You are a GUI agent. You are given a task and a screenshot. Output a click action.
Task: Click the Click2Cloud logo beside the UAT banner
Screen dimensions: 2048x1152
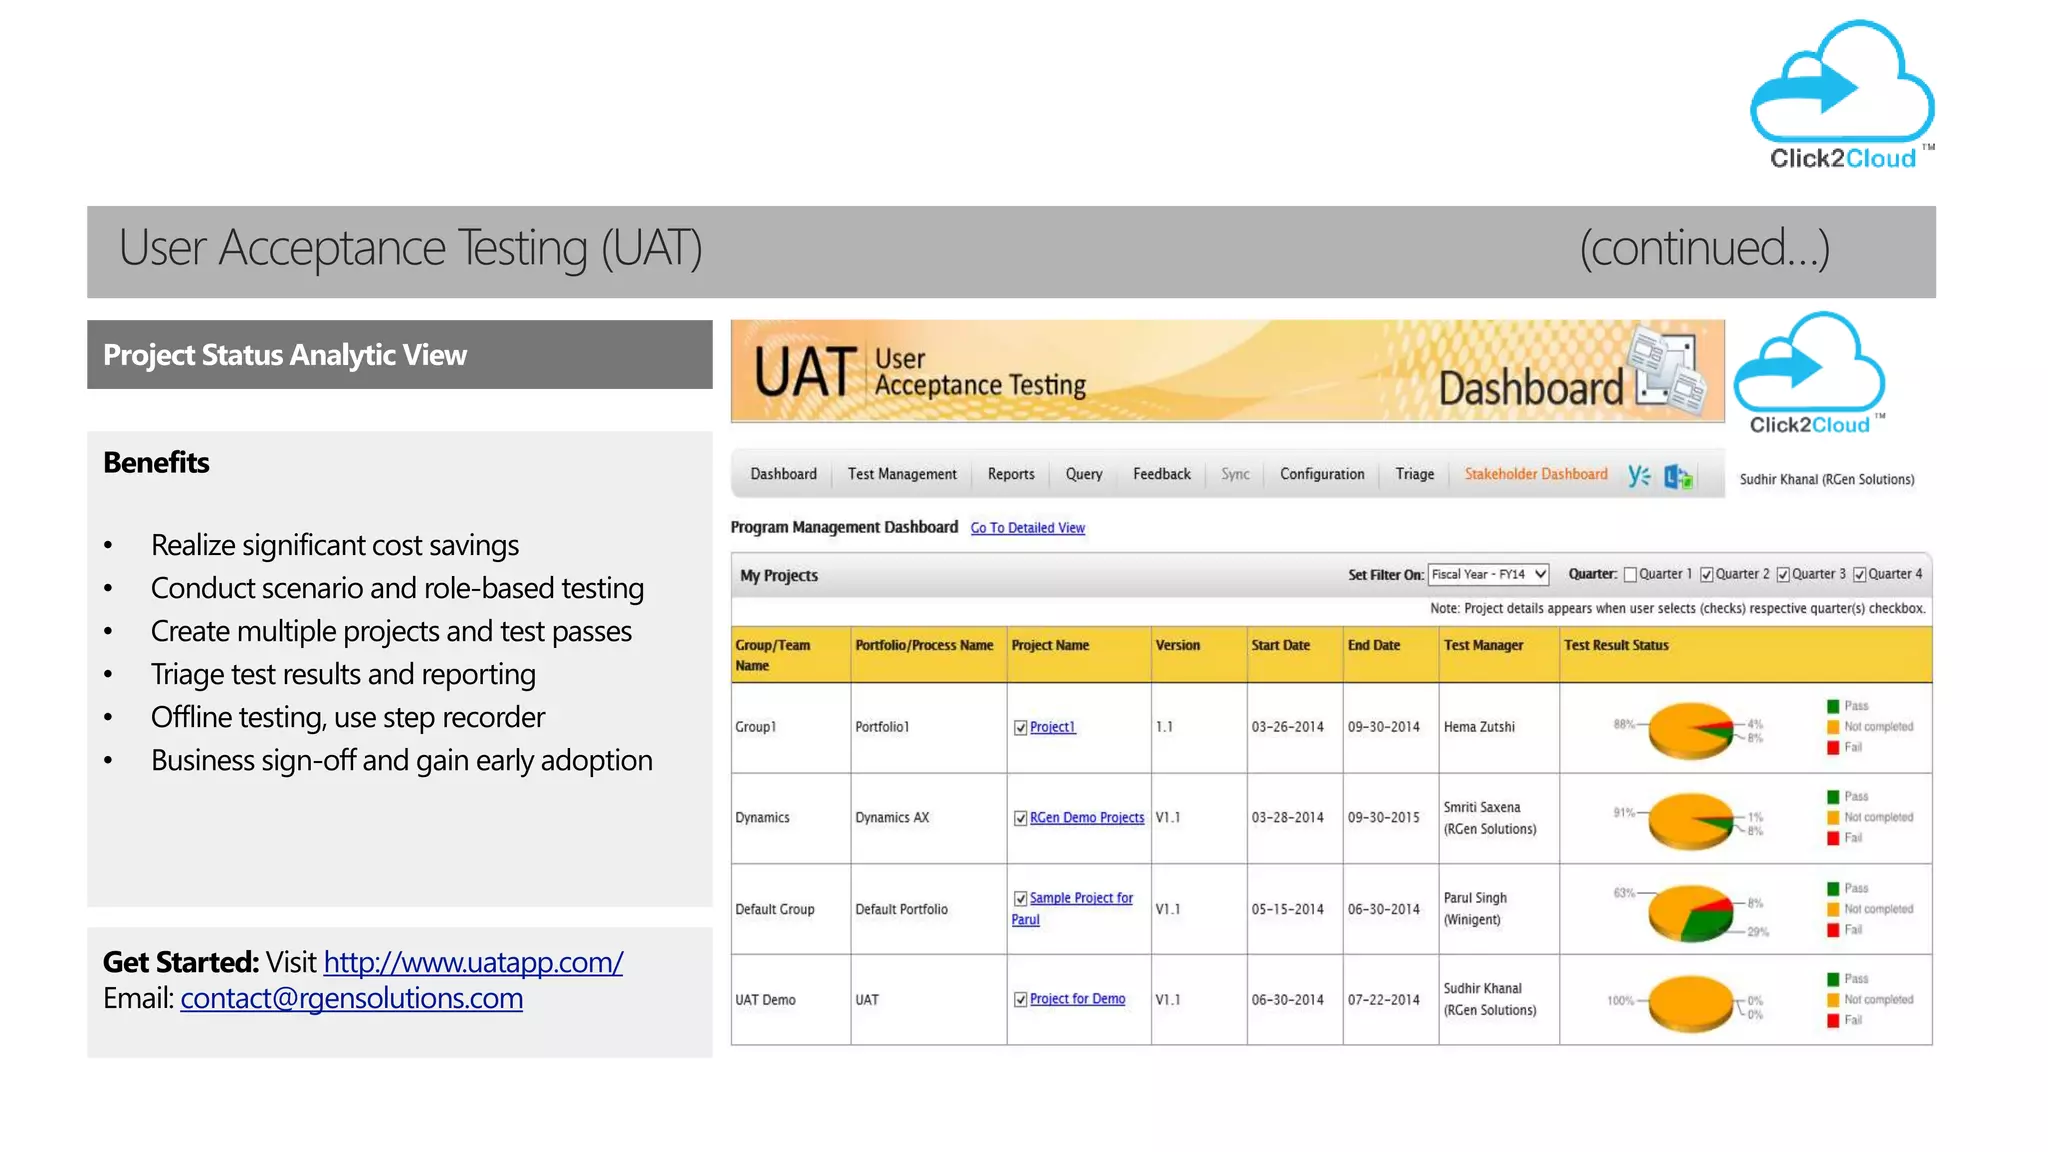[1810, 374]
